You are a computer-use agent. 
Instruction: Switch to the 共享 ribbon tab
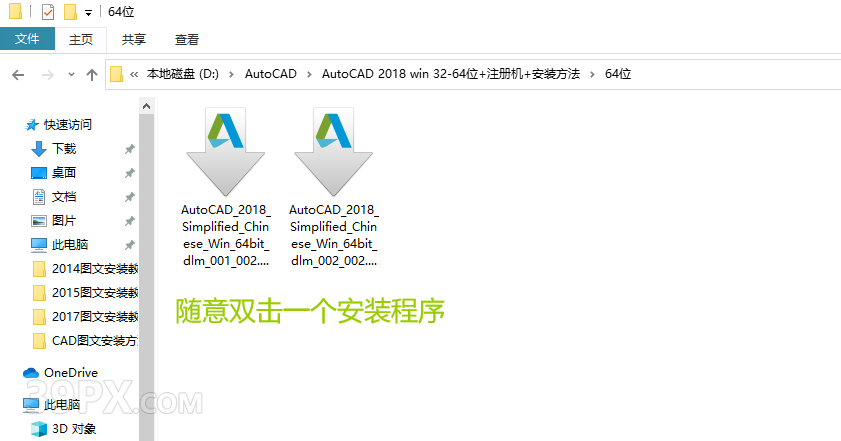[134, 39]
